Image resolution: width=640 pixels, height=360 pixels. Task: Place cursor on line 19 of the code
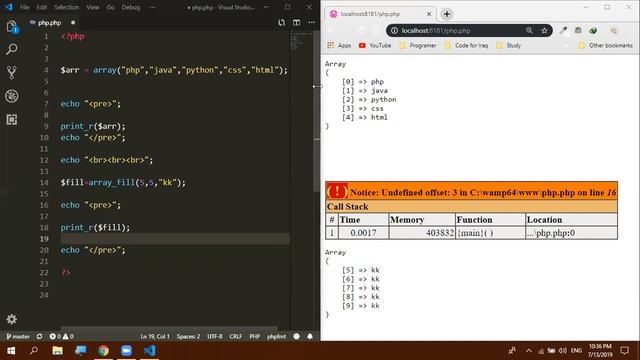175,239
